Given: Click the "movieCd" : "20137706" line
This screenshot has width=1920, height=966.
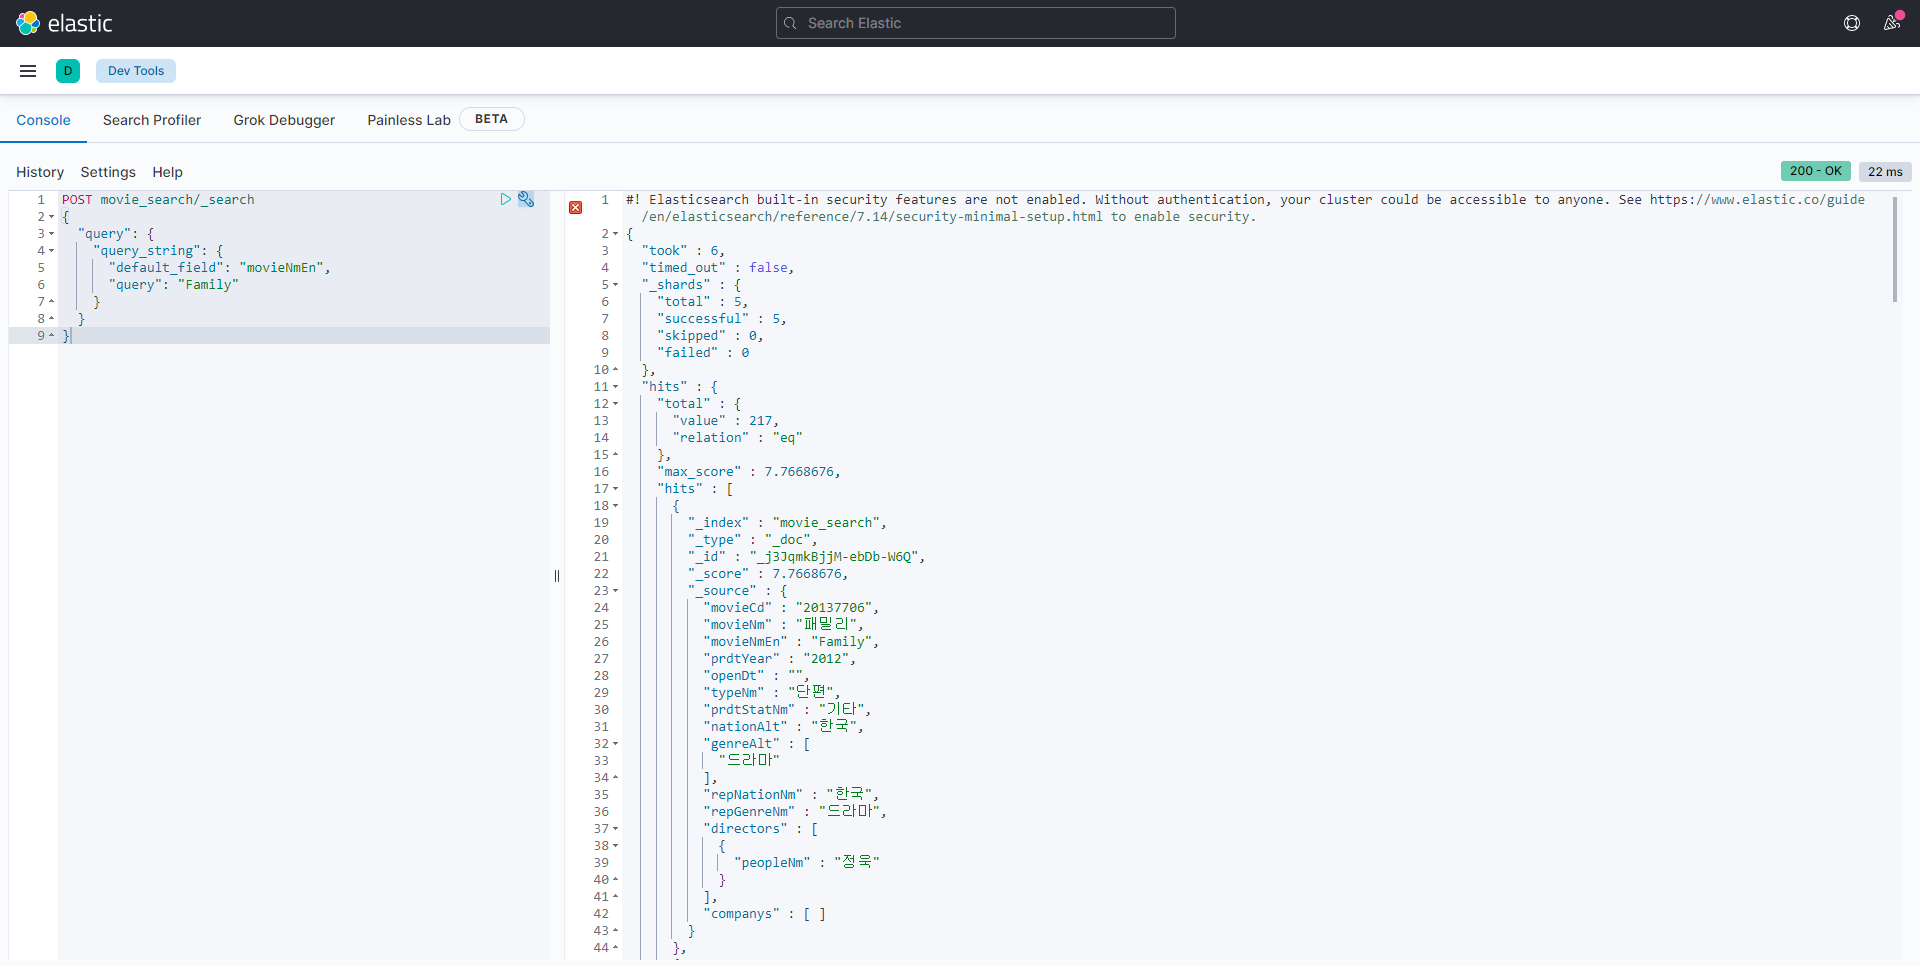Looking at the screenshot, I should click(x=791, y=608).
